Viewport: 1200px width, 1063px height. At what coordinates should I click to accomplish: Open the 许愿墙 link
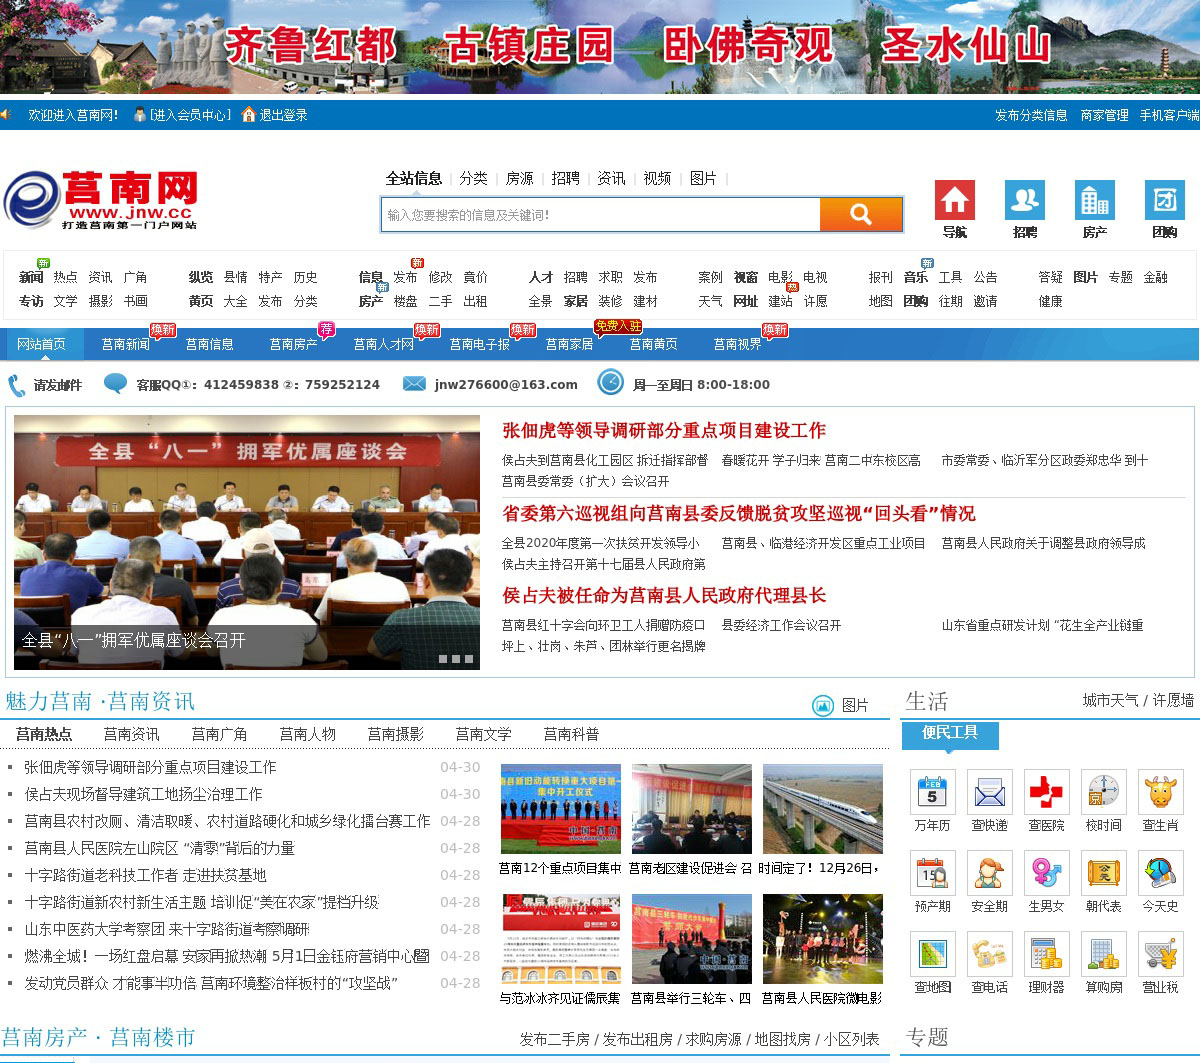click(1173, 700)
